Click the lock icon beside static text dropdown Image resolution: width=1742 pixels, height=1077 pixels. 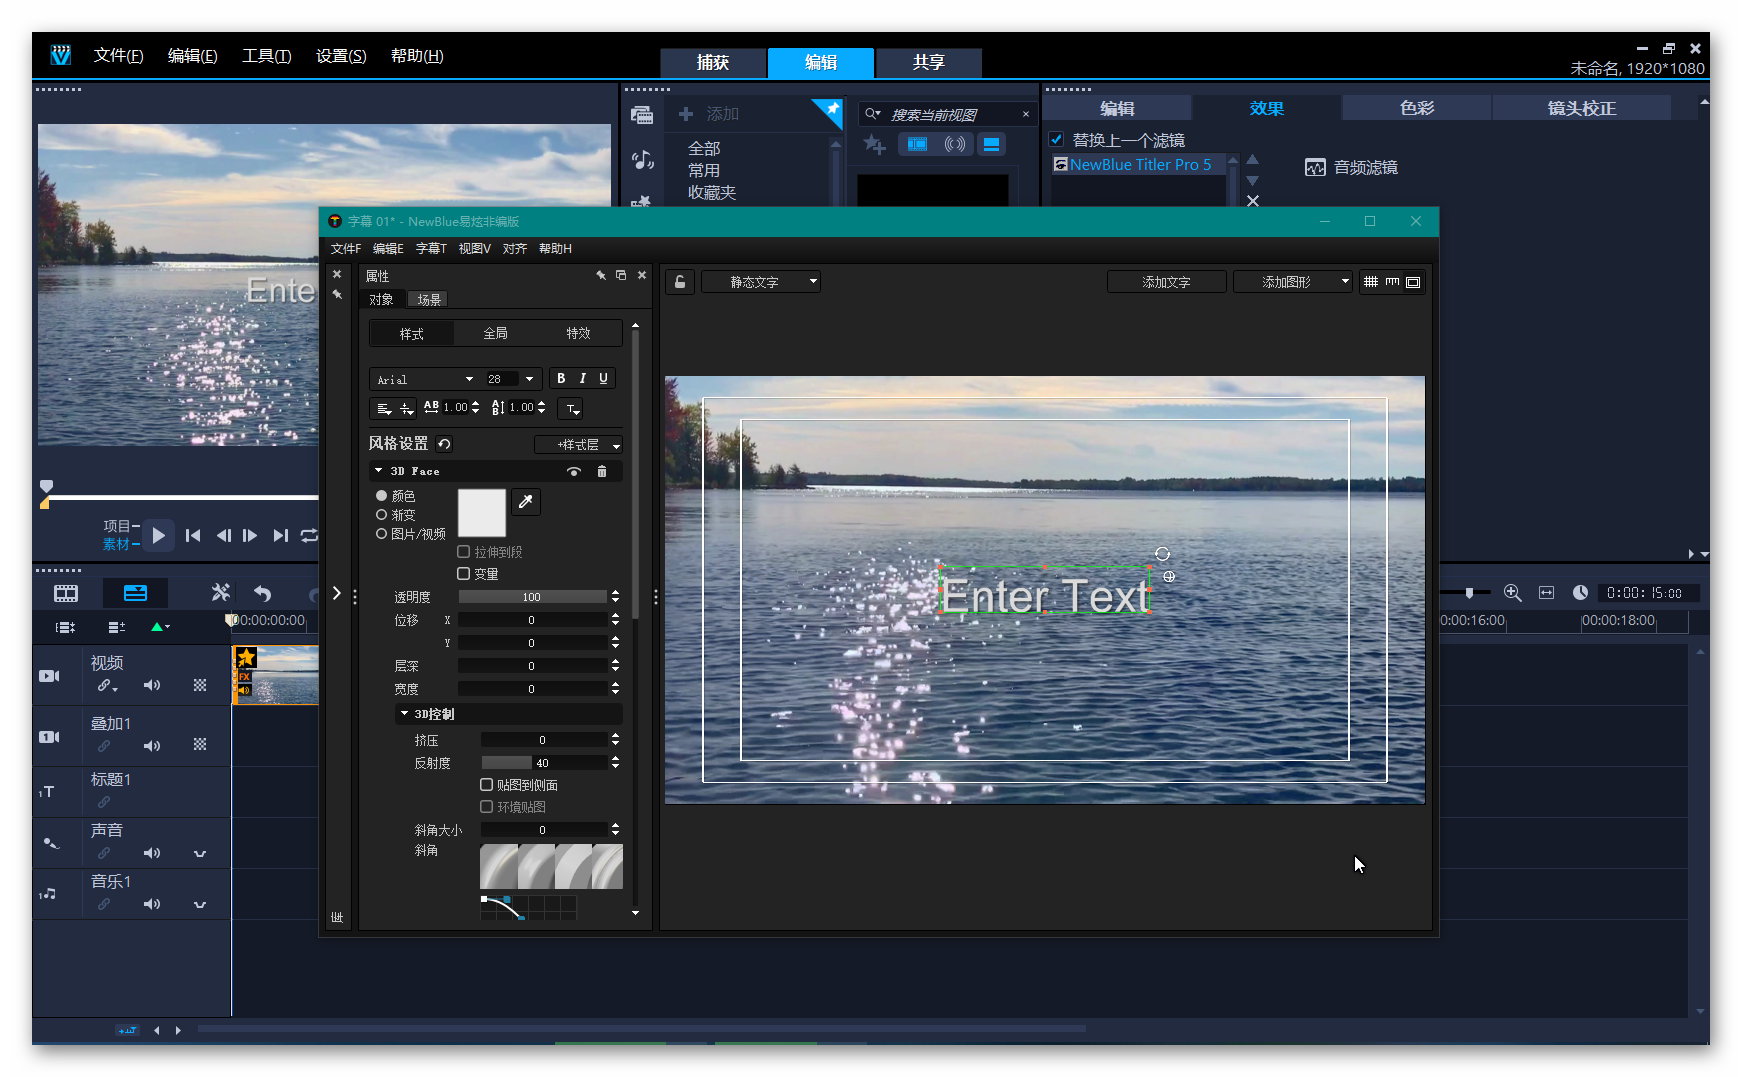(x=680, y=282)
